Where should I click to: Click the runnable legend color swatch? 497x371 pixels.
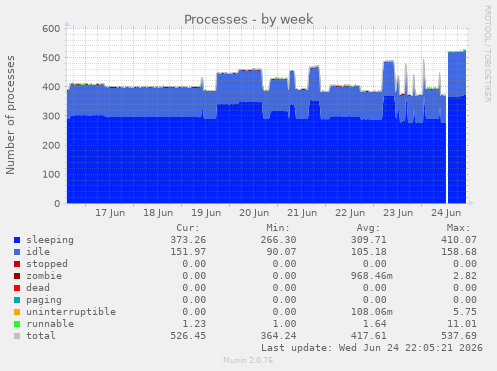(17, 324)
